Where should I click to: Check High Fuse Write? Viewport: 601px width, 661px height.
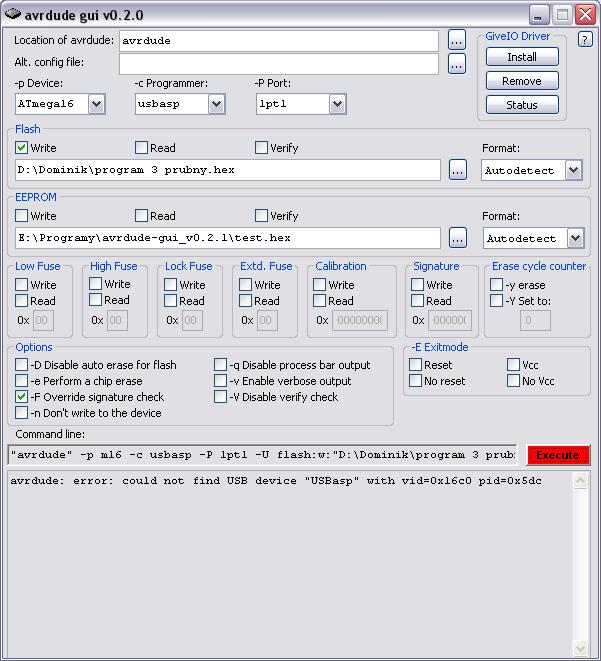pos(96,284)
